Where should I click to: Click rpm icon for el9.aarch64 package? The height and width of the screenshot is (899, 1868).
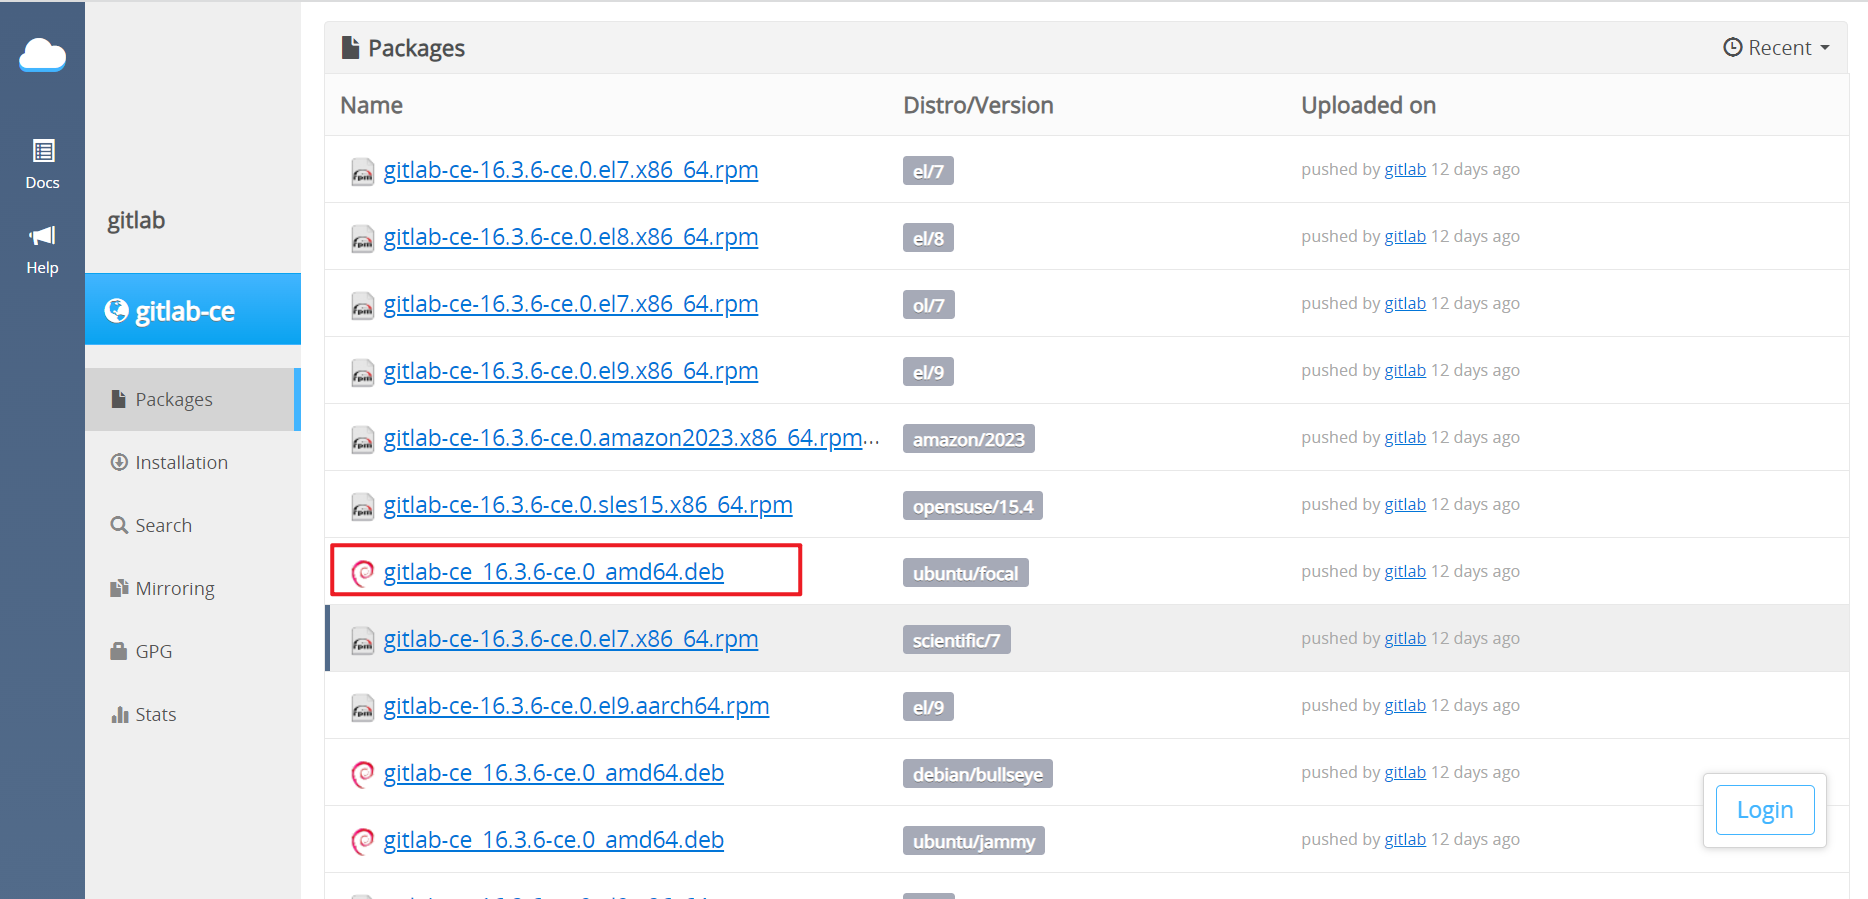(362, 708)
